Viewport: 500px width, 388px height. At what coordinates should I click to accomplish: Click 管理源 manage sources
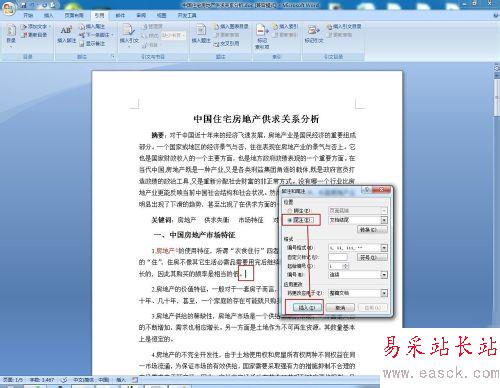(x=153, y=26)
